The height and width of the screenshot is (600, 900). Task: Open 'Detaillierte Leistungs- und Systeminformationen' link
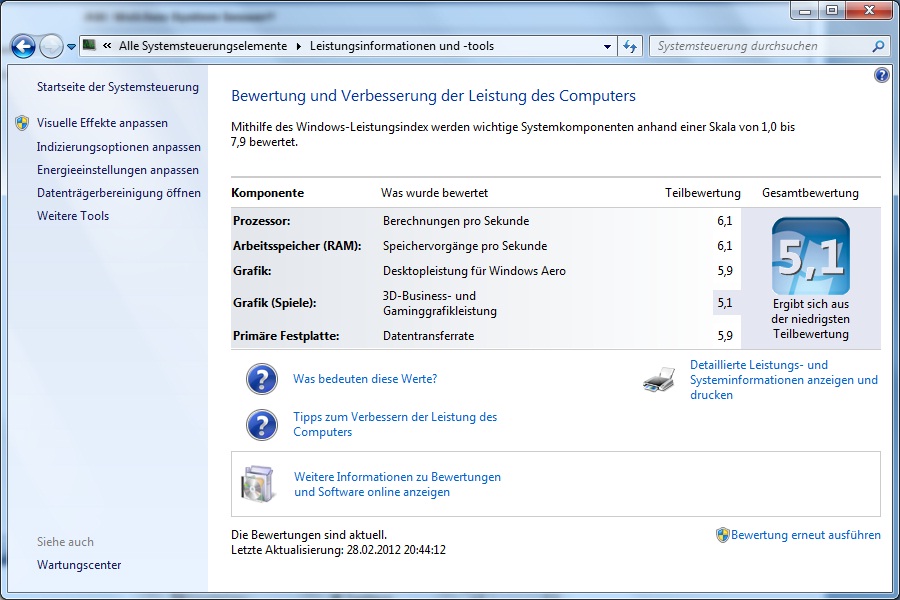point(783,380)
